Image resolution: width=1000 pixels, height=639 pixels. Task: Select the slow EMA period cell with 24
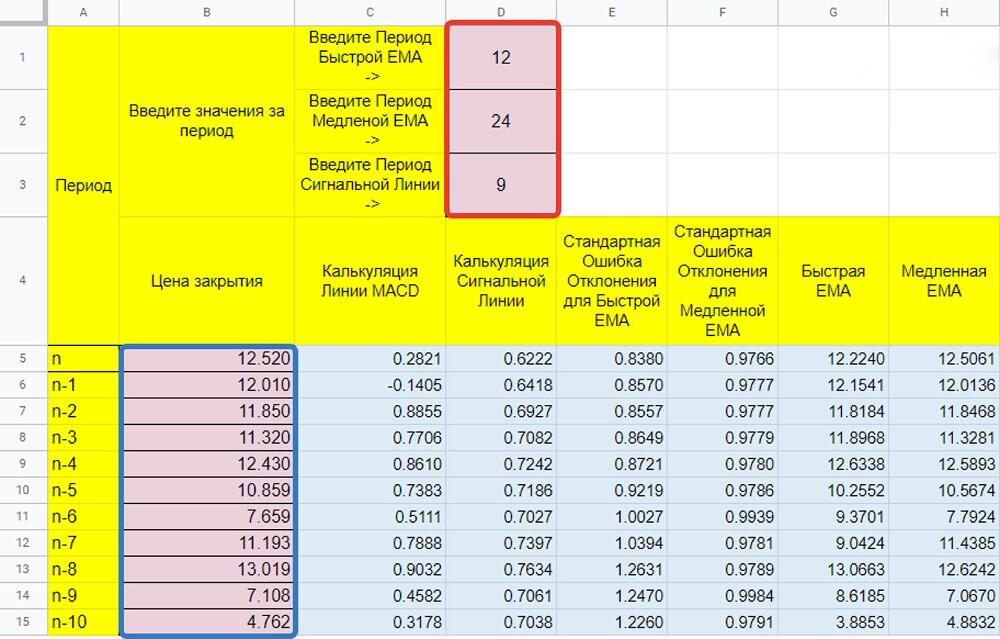[x=501, y=121]
